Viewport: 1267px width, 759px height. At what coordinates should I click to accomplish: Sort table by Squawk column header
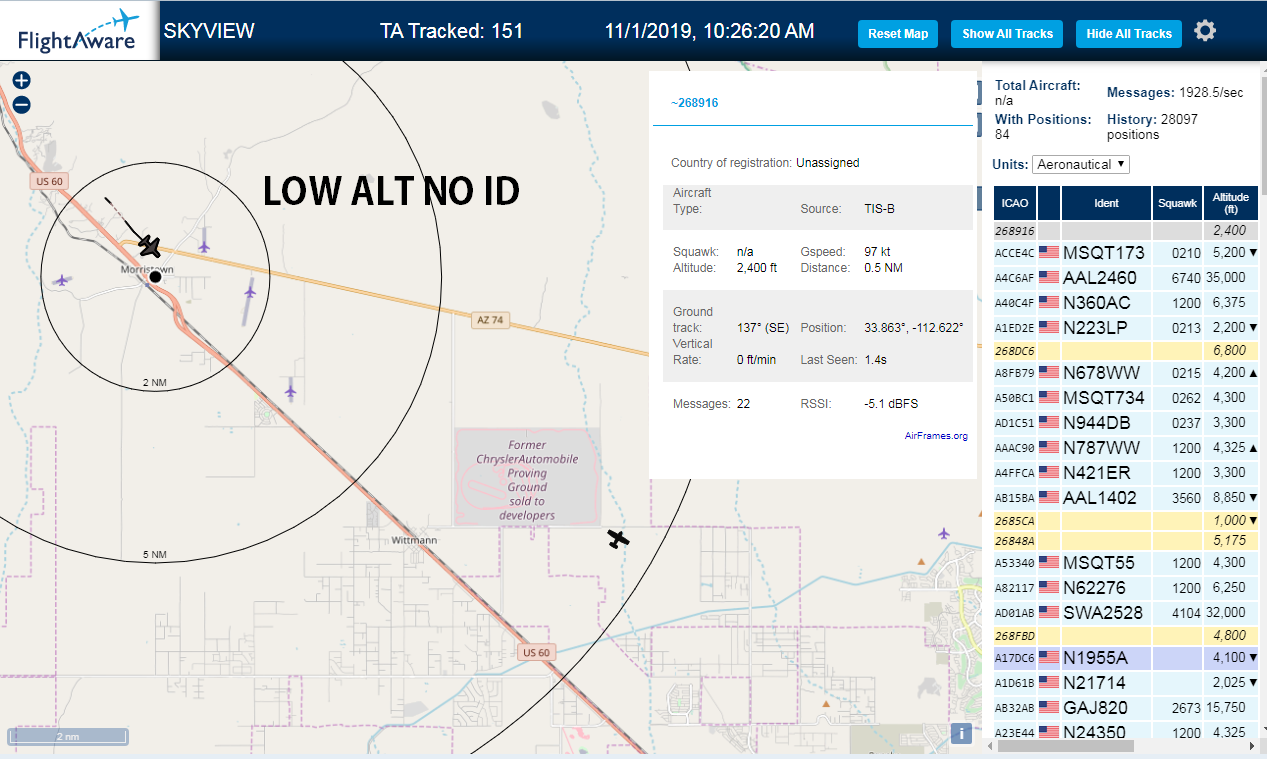1177,203
